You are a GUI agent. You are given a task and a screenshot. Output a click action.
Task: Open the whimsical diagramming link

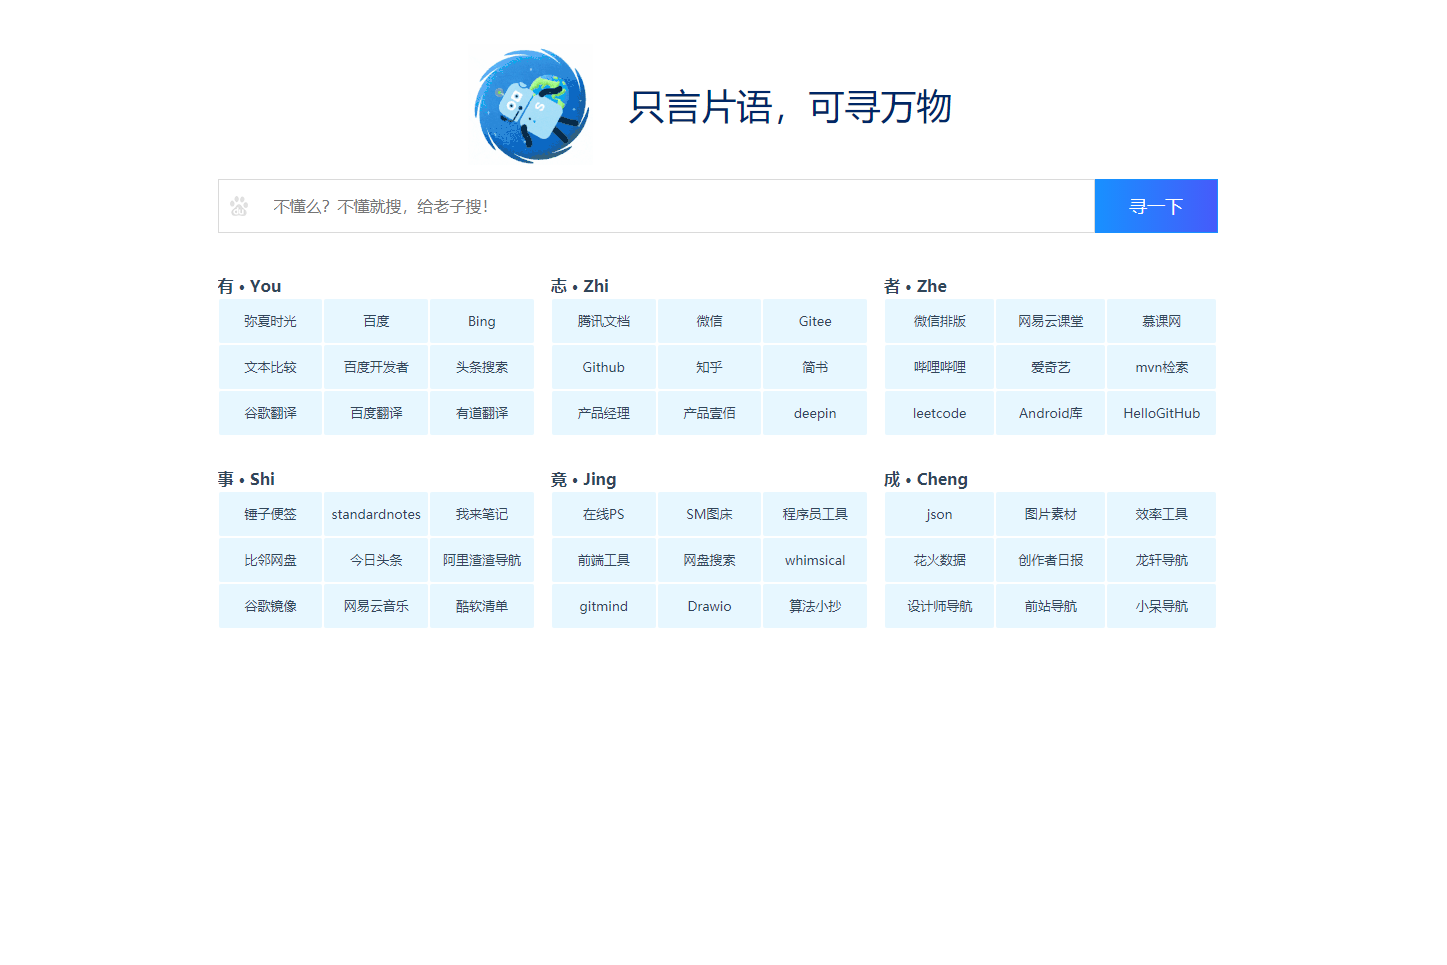pos(815,560)
